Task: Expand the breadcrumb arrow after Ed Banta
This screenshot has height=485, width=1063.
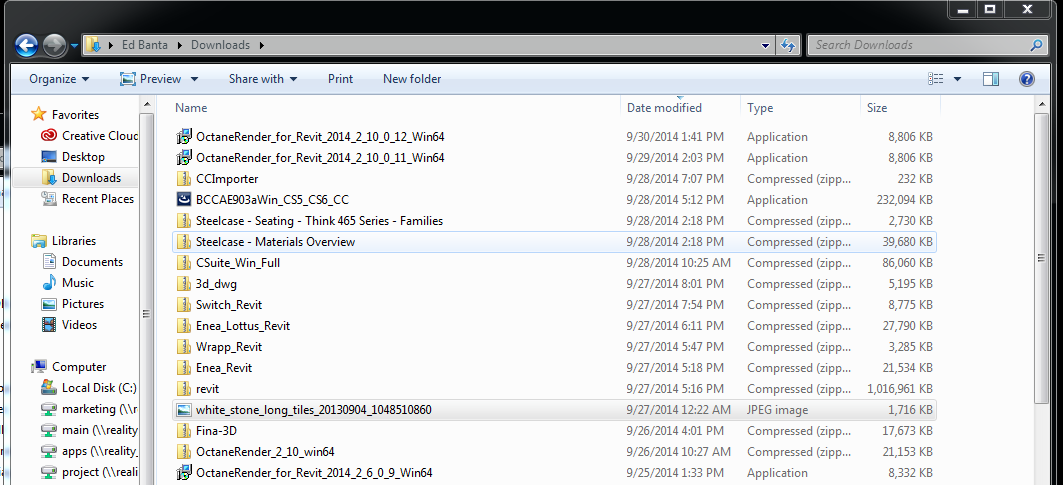Action: click(180, 45)
